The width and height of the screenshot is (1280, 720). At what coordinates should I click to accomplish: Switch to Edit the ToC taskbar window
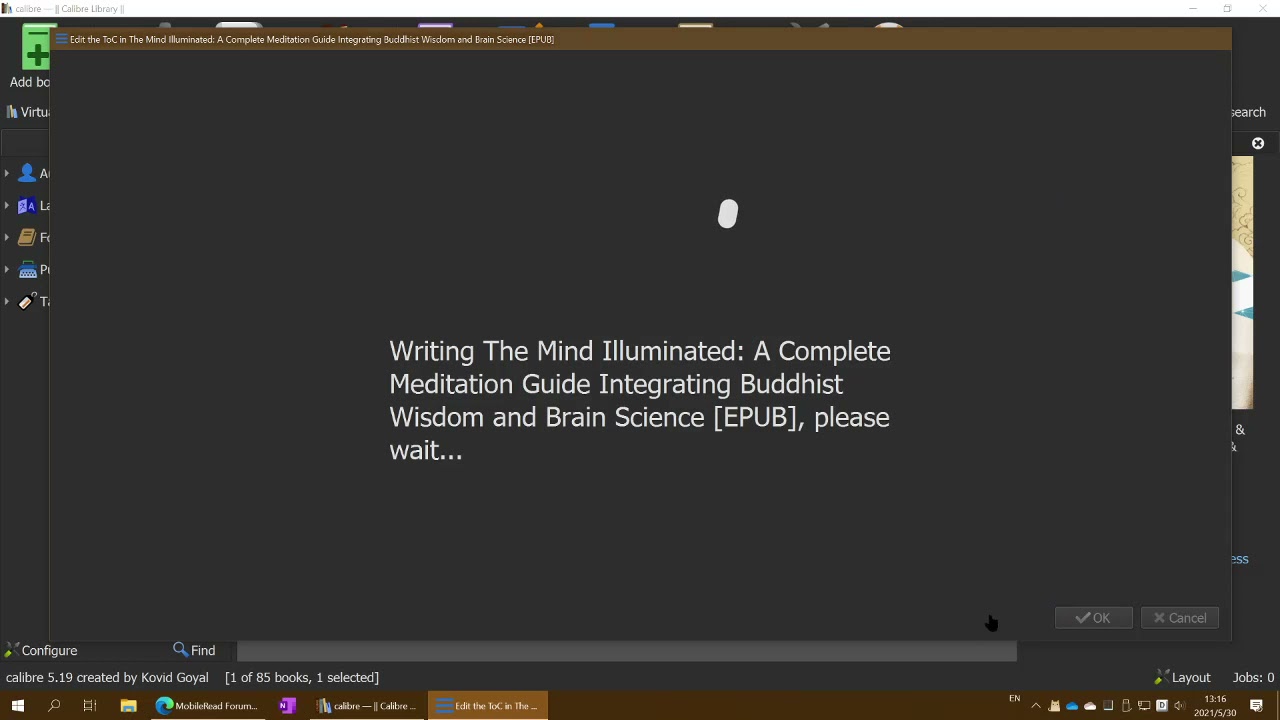[488, 706]
